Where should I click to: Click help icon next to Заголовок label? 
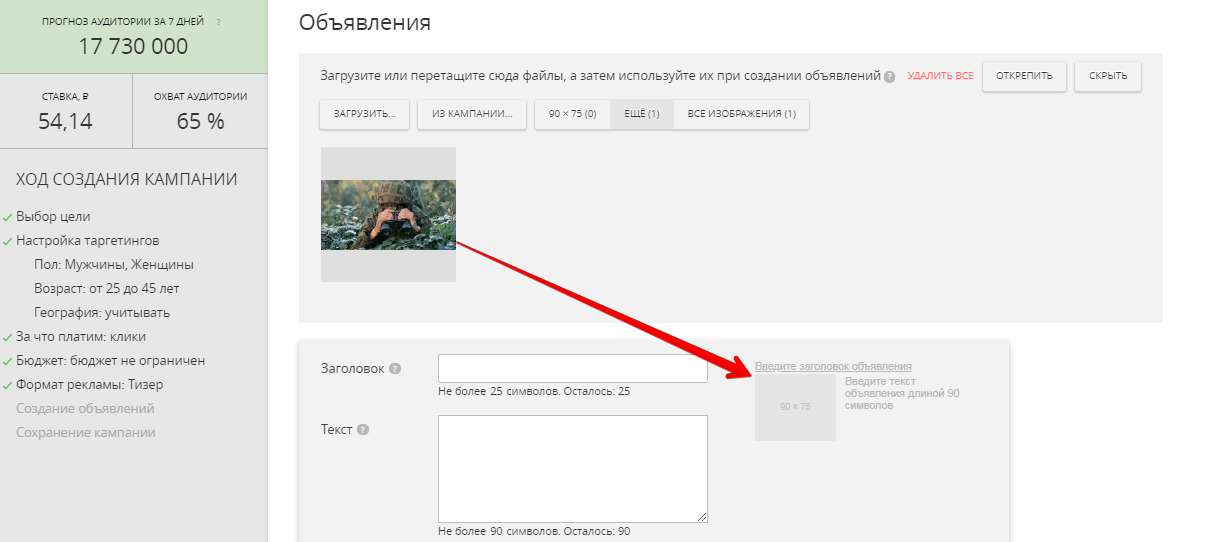click(395, 369)
